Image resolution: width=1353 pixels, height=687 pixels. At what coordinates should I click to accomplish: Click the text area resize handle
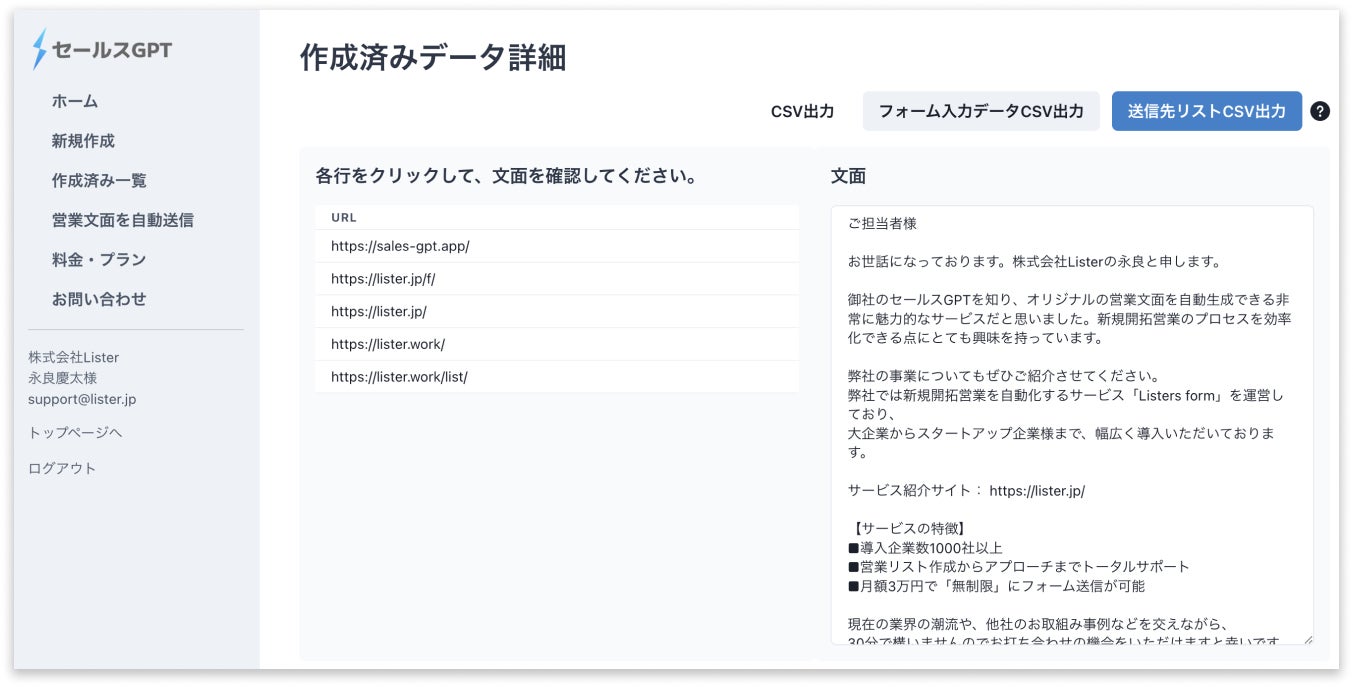[x=1307, y=638]
